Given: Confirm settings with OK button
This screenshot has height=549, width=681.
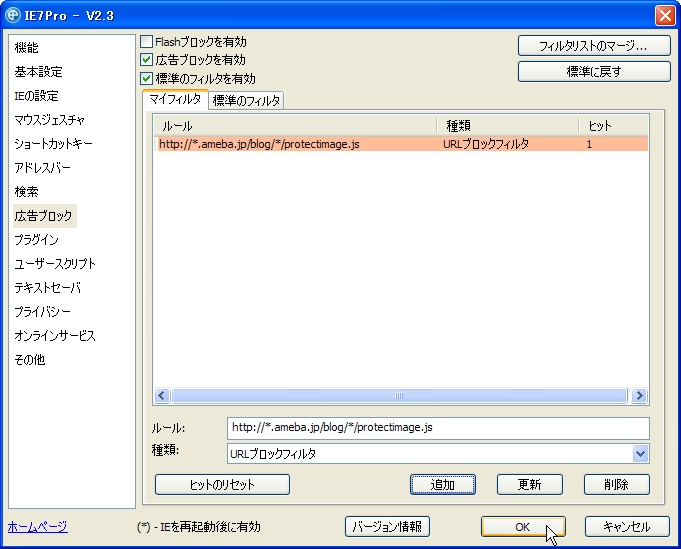Looking at the screenshot, I should coord(522,527).
